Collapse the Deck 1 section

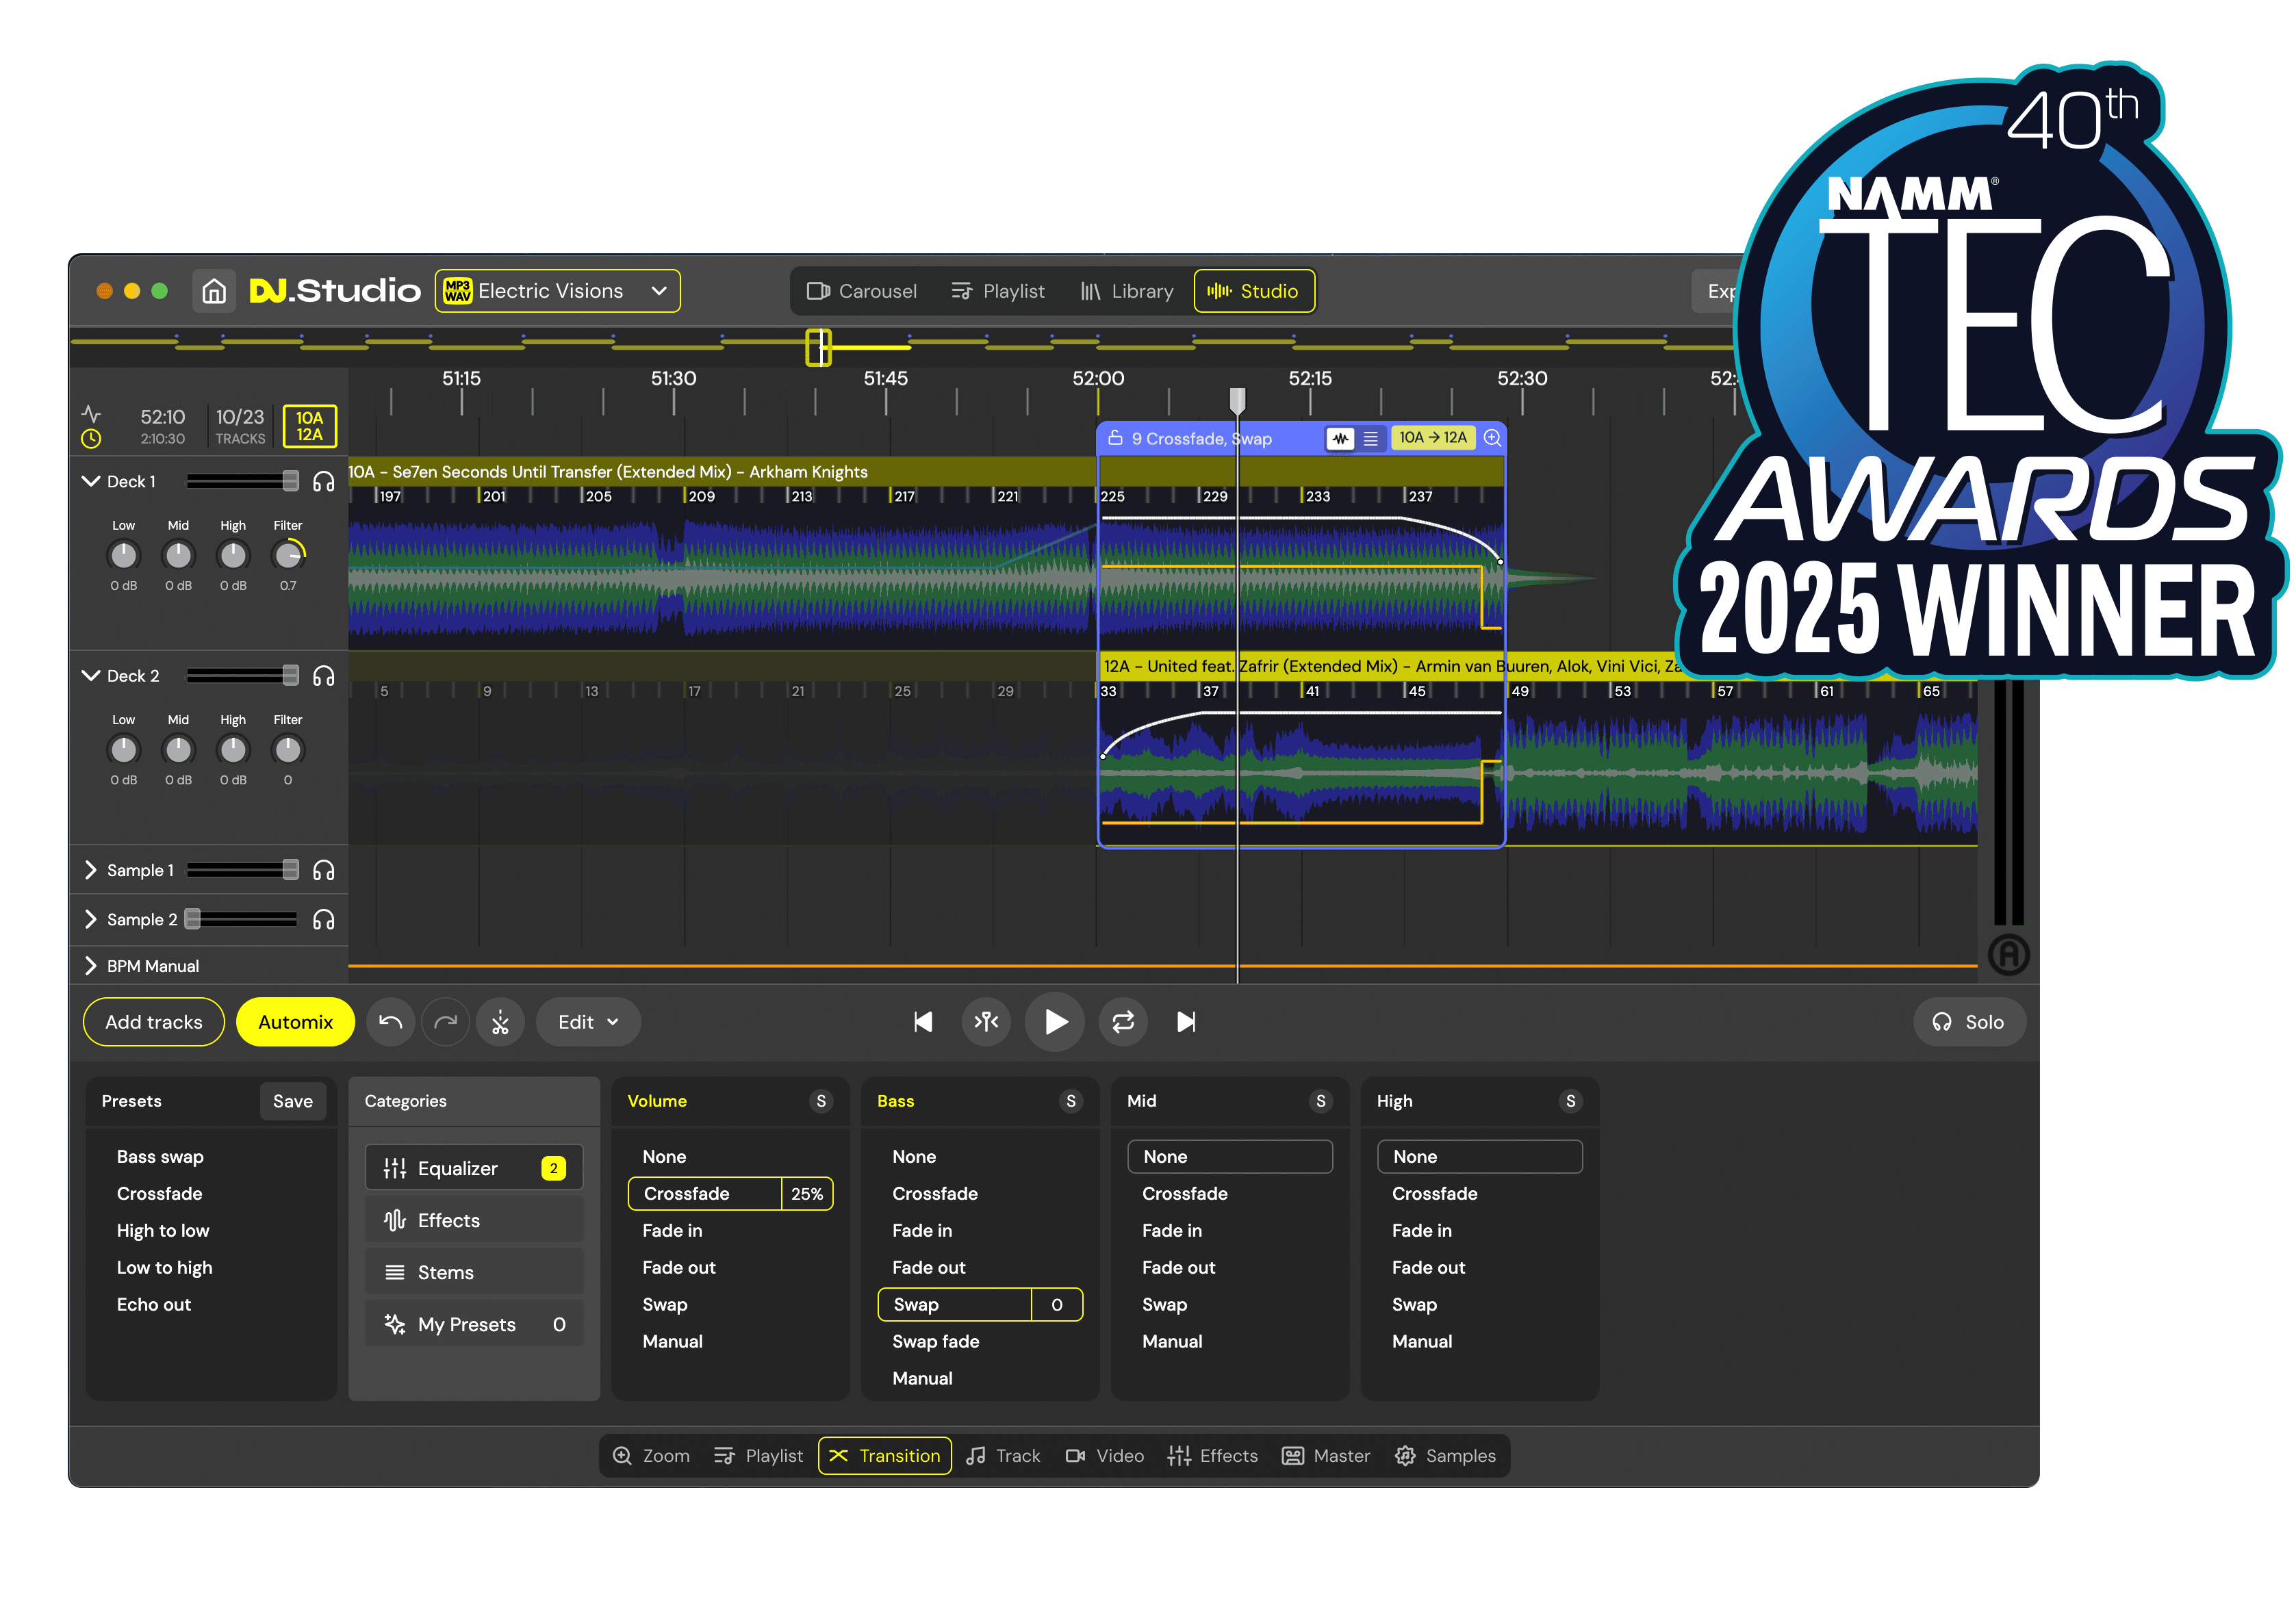pyautogui.click(x=90, y=482)
